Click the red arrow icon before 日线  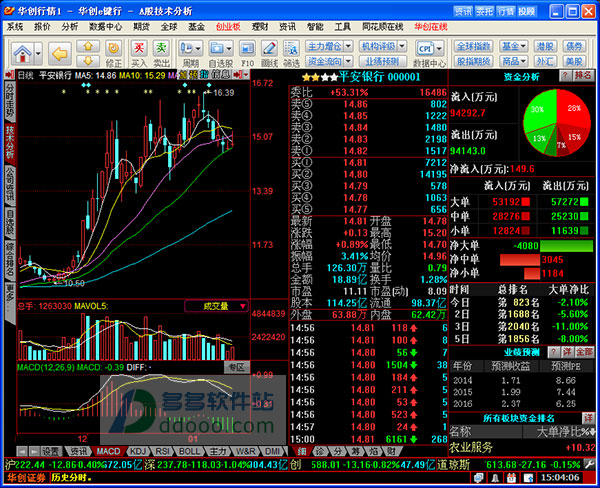[x=10, y=75]
